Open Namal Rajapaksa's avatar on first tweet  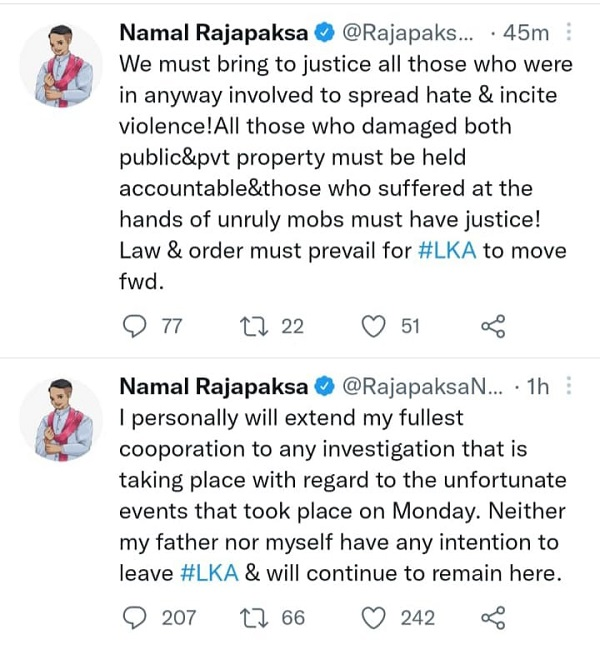click(x=61, y=66)
